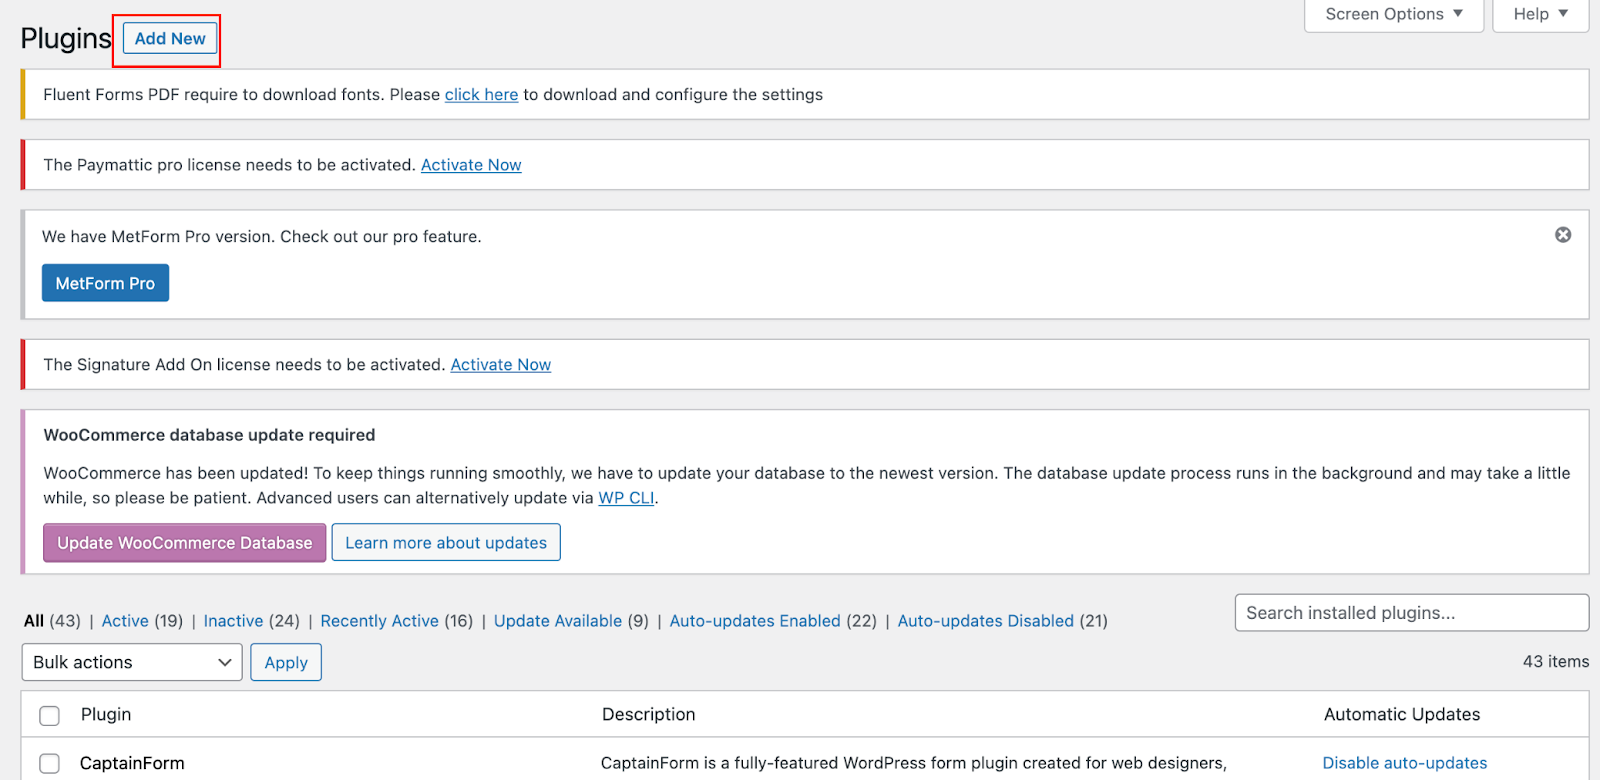Open Learn more about updates
The image size is (1600, 780).
(x=446, y=543)
